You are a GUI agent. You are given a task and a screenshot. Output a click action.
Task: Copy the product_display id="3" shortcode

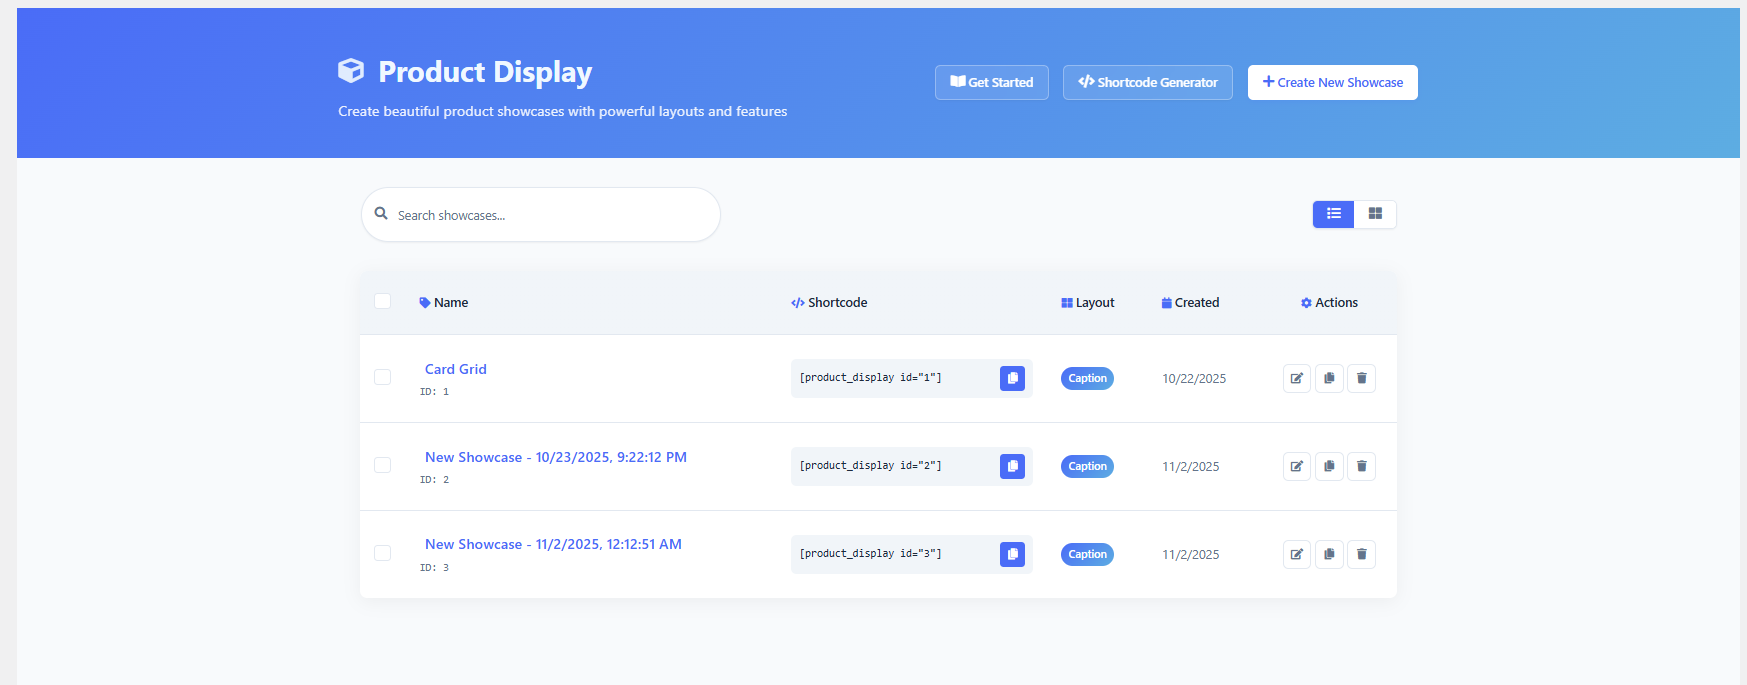click(x=1012, y=554)
